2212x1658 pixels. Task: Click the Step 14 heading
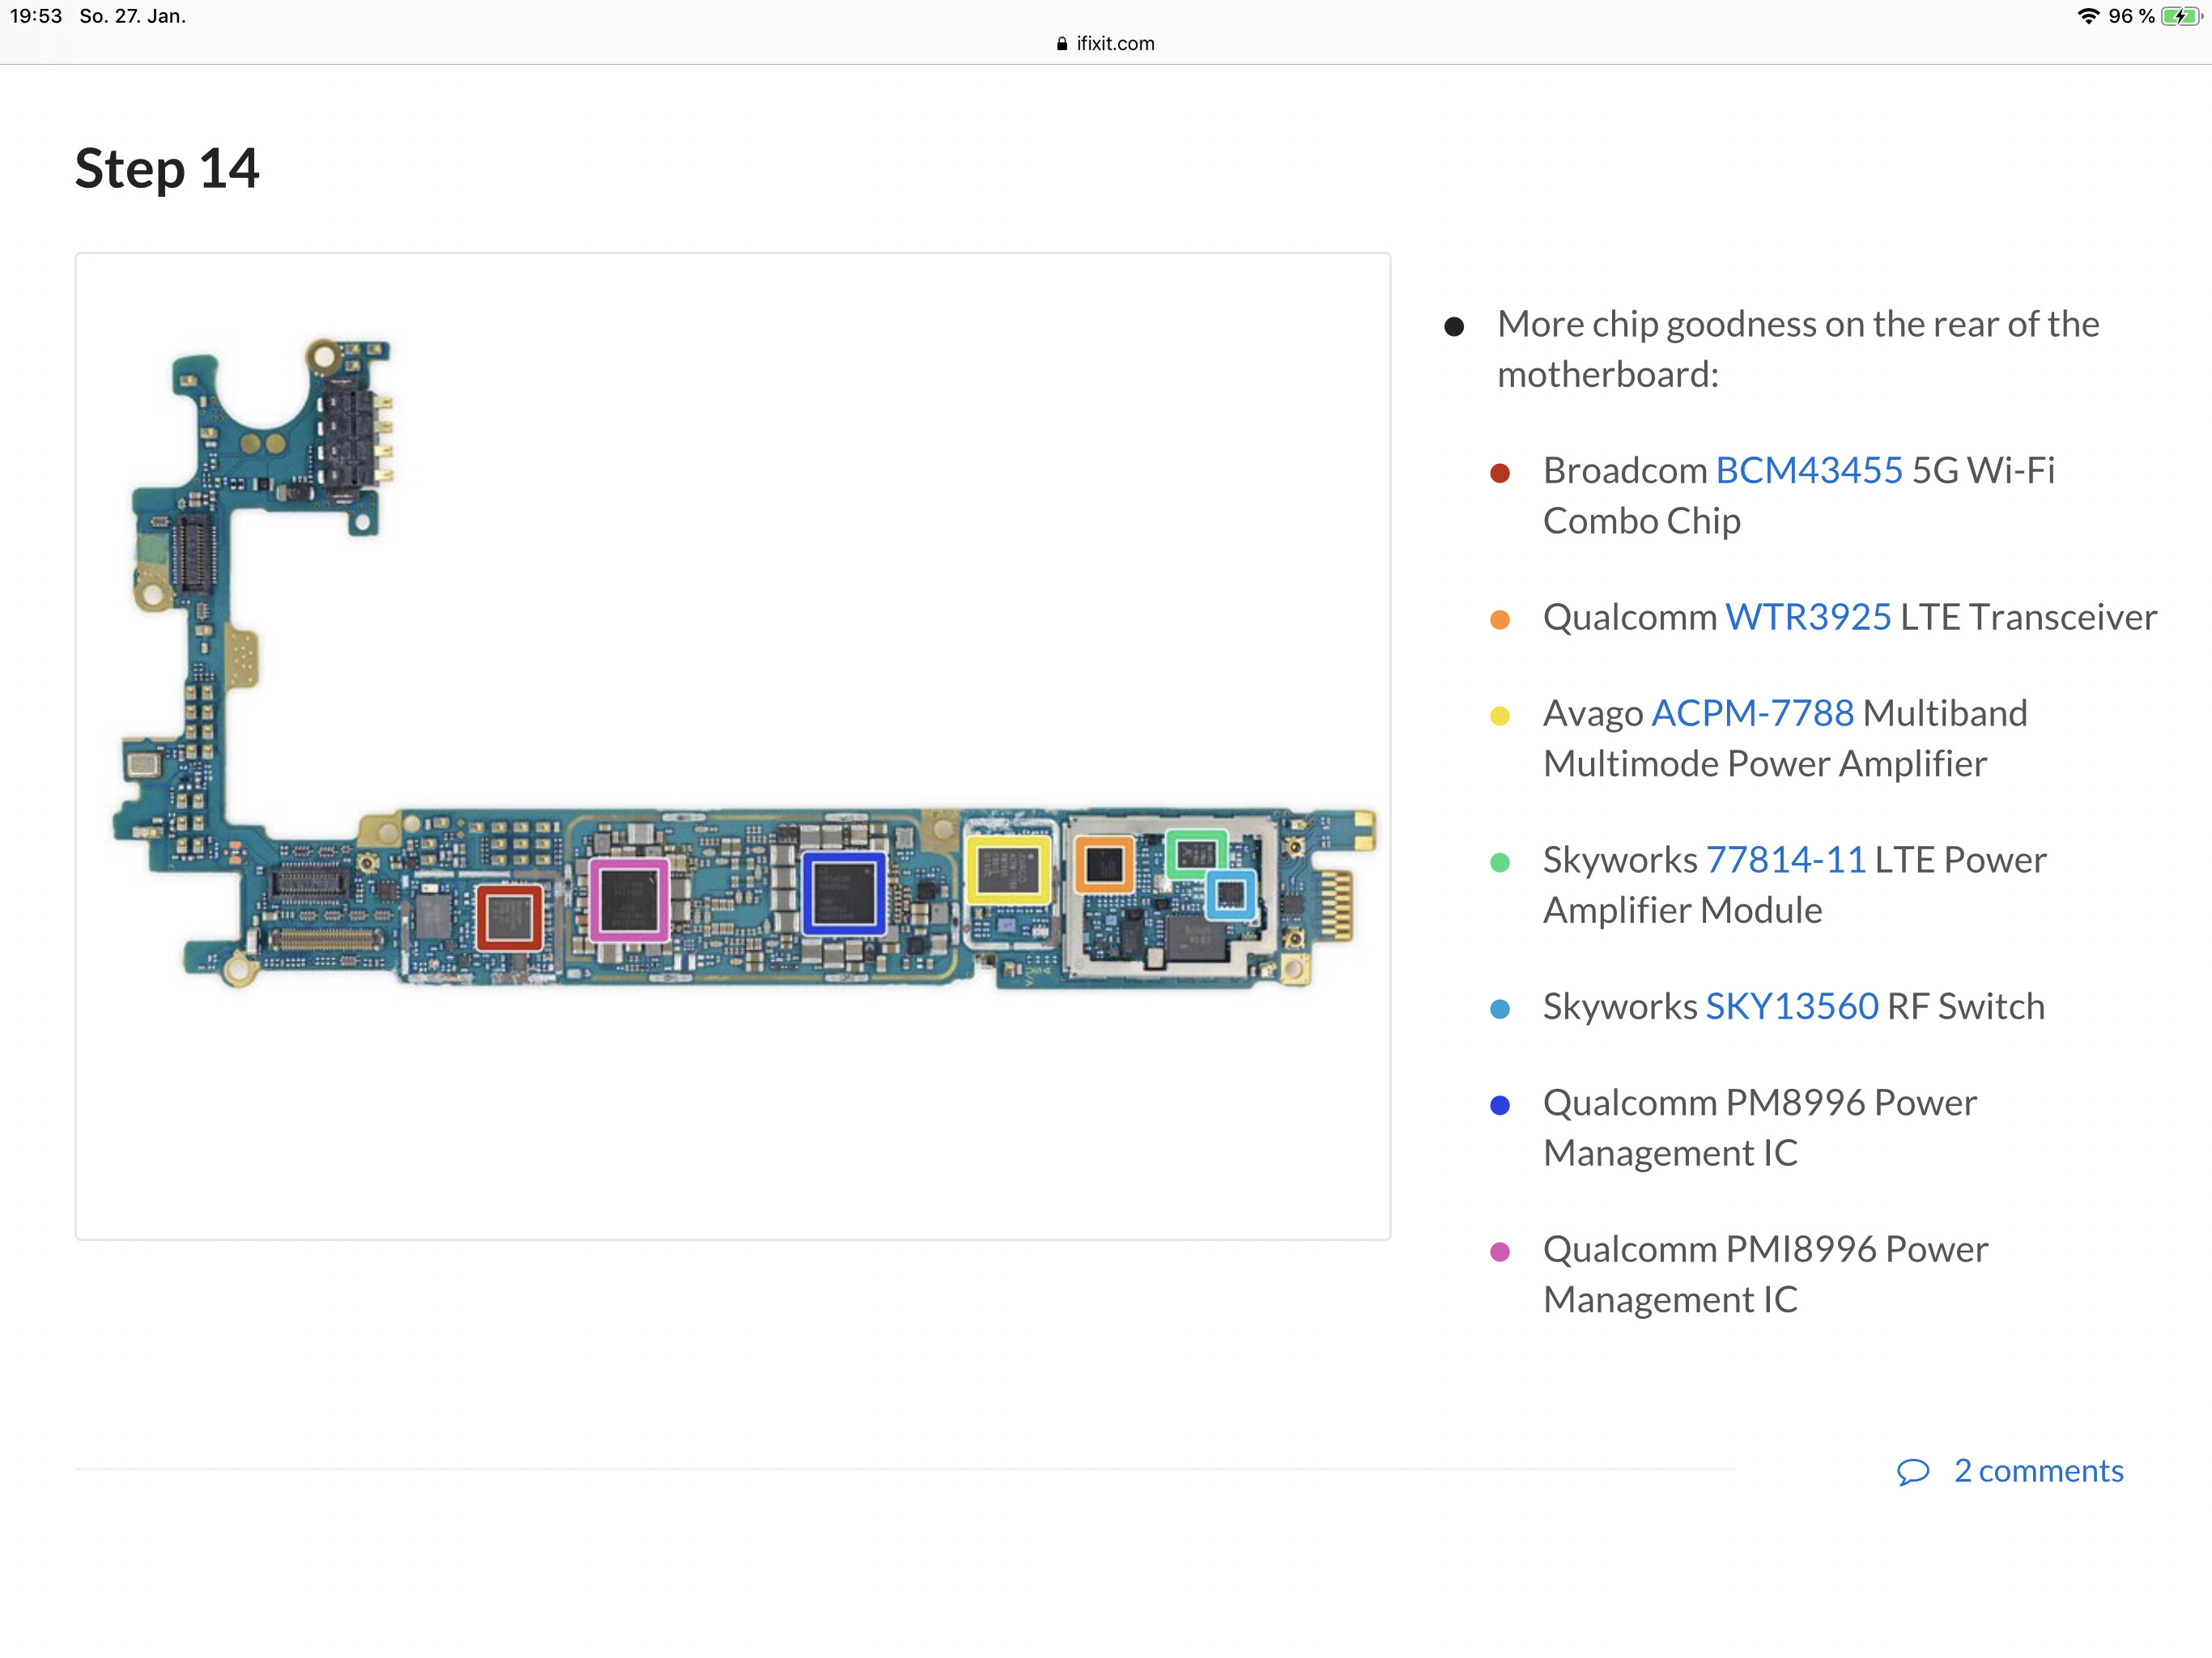tap(167, 168)
